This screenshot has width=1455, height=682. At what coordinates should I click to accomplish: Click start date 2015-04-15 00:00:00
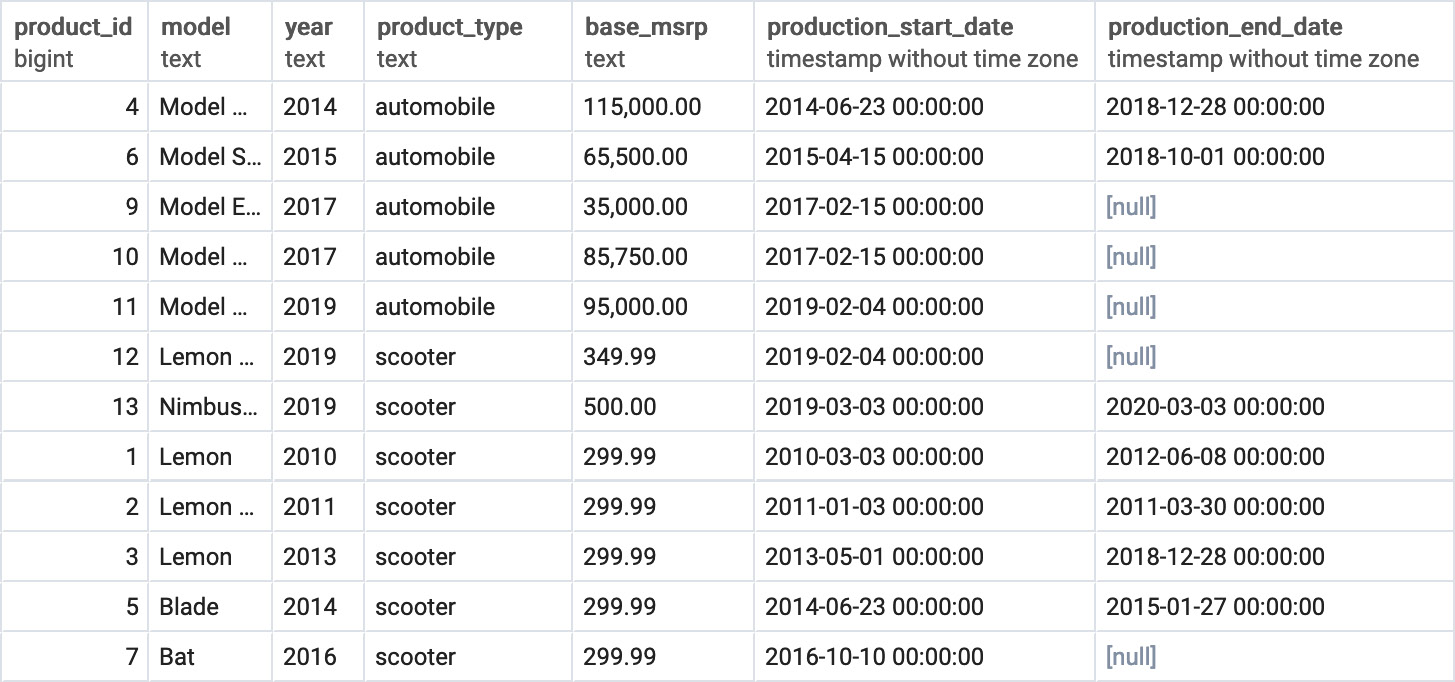(925, 156)
